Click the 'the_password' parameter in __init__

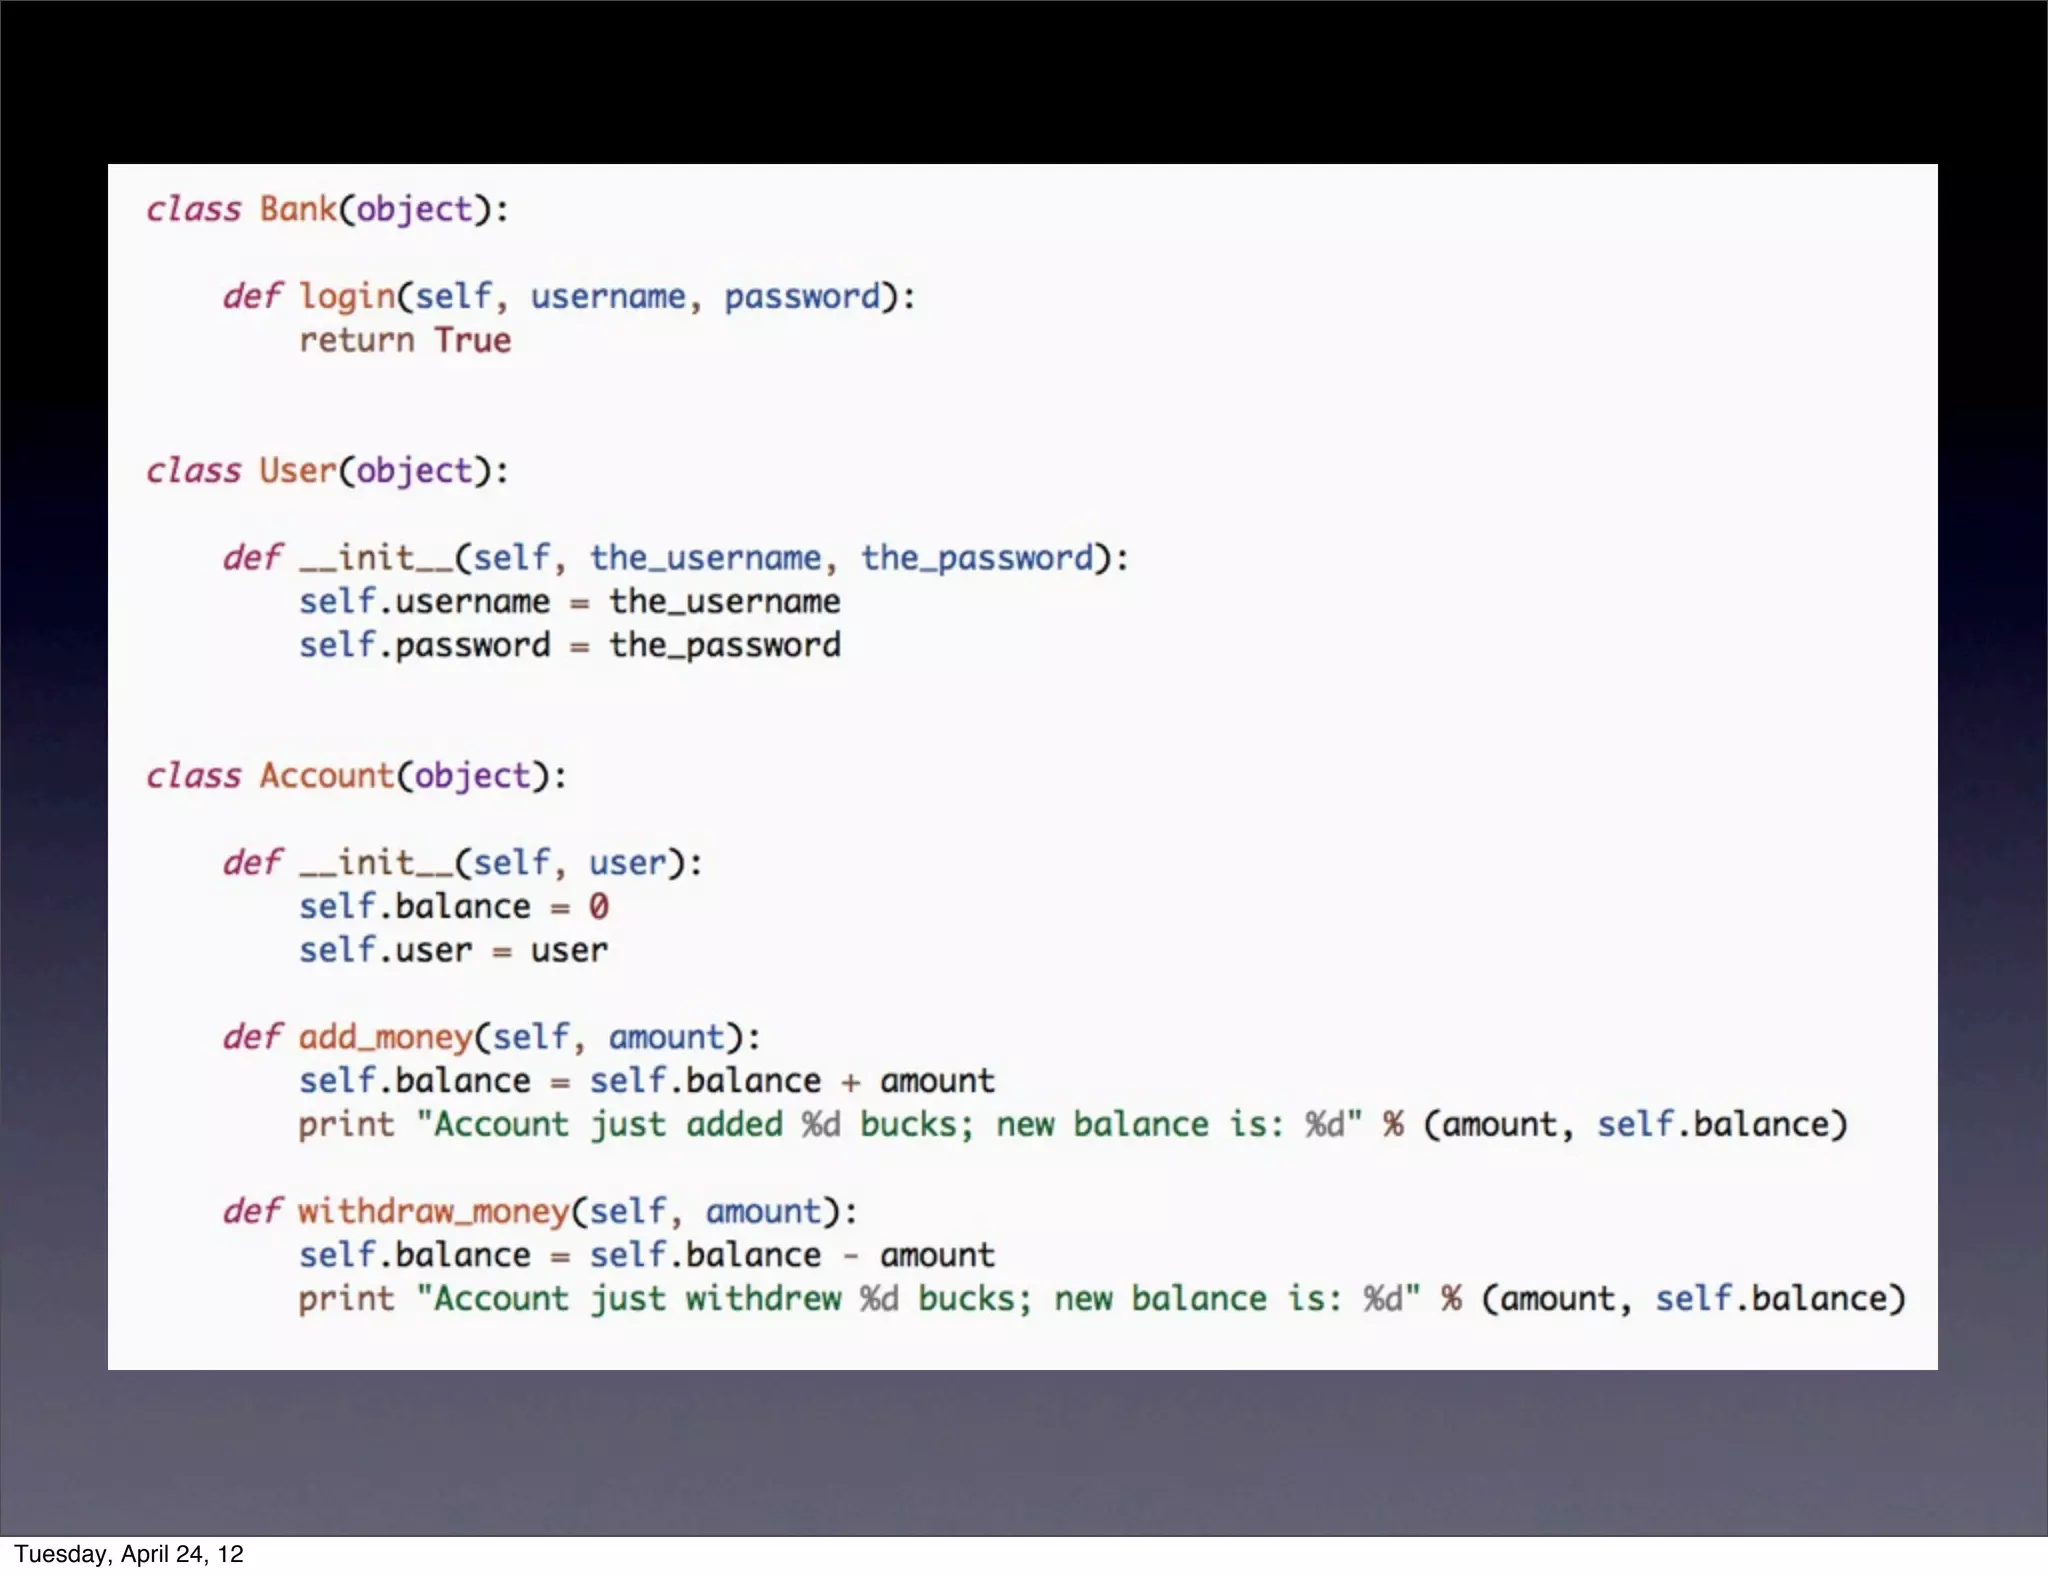tap(977, 558)
